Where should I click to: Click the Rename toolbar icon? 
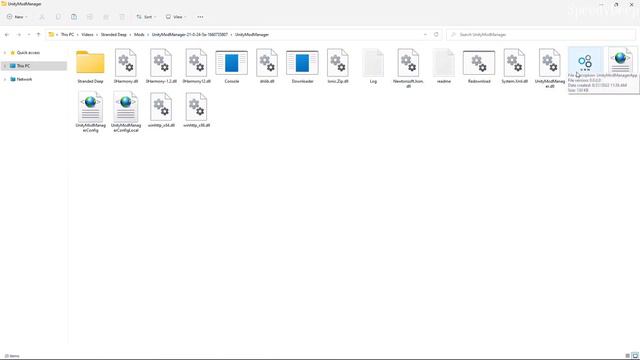pyautogui.click(x=90, y=17)
